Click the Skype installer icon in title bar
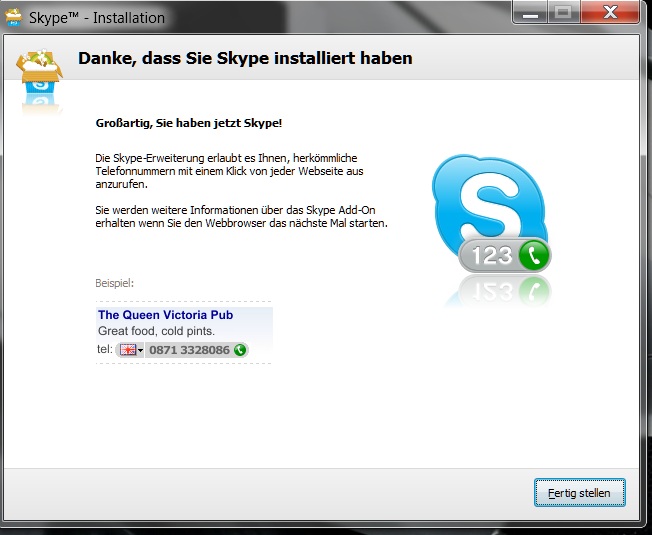Viewport: 652px width, 535px height. 13,17
